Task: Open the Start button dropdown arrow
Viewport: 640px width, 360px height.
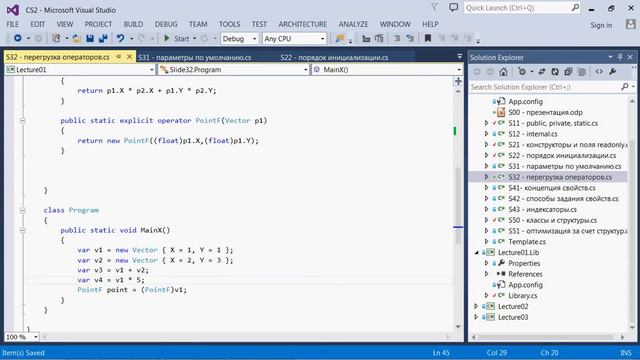Action: tap(194, 38)
